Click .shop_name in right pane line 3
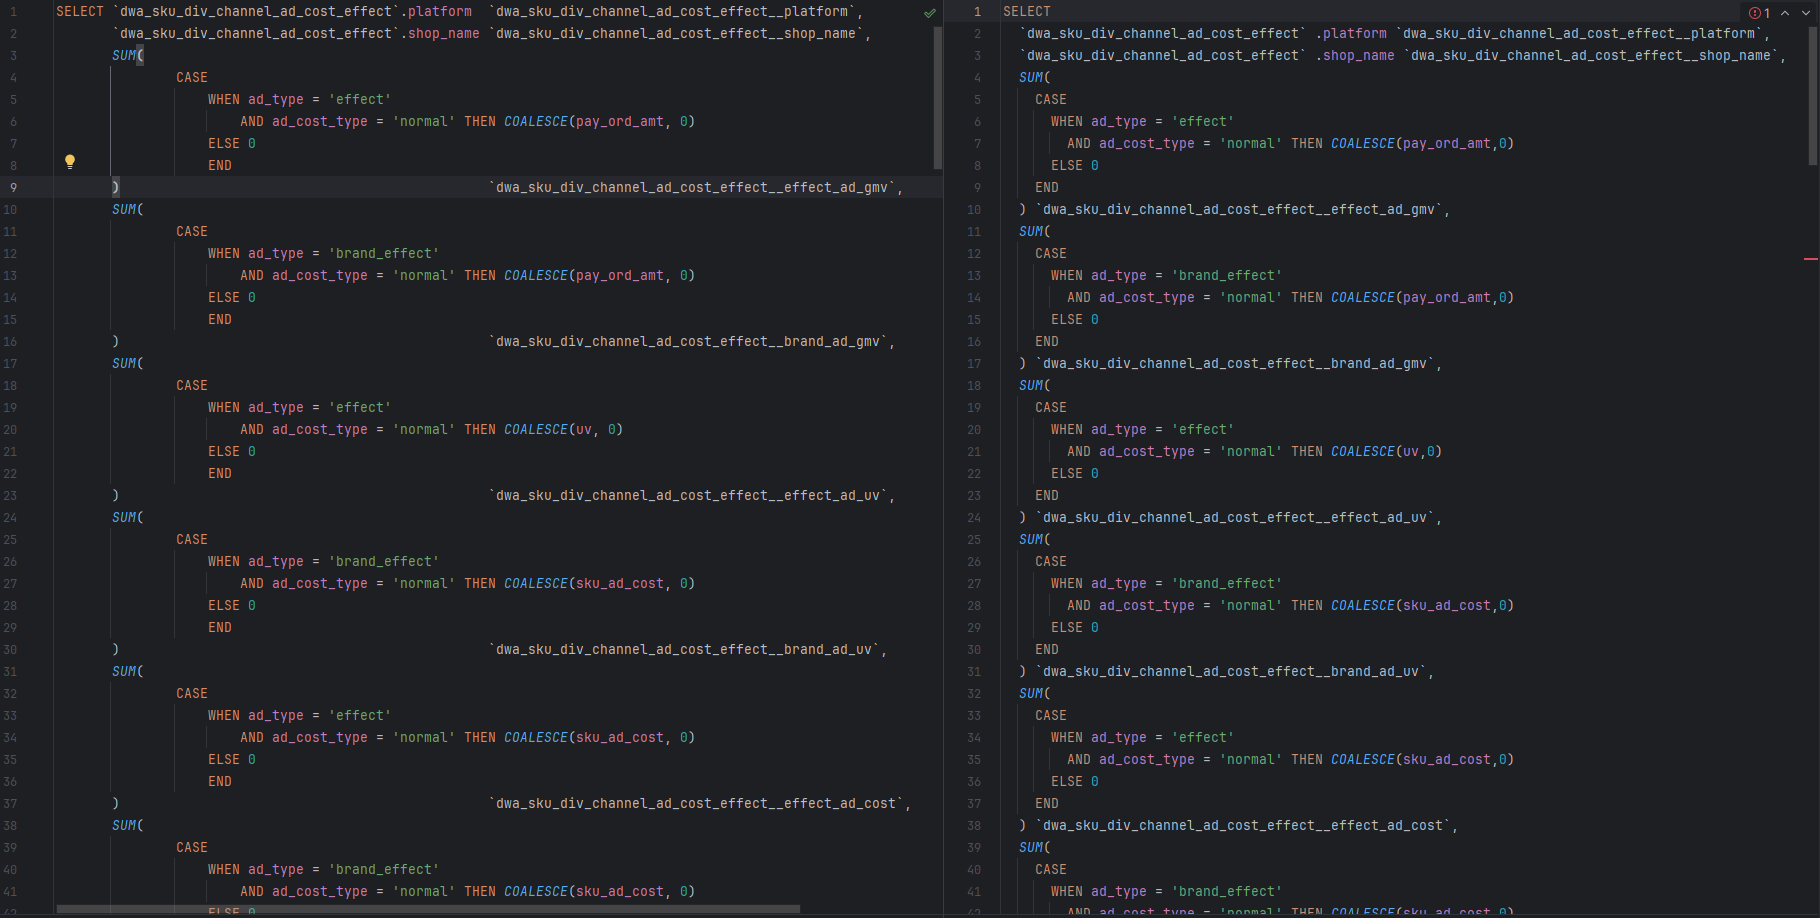 tap(1355, 55)
